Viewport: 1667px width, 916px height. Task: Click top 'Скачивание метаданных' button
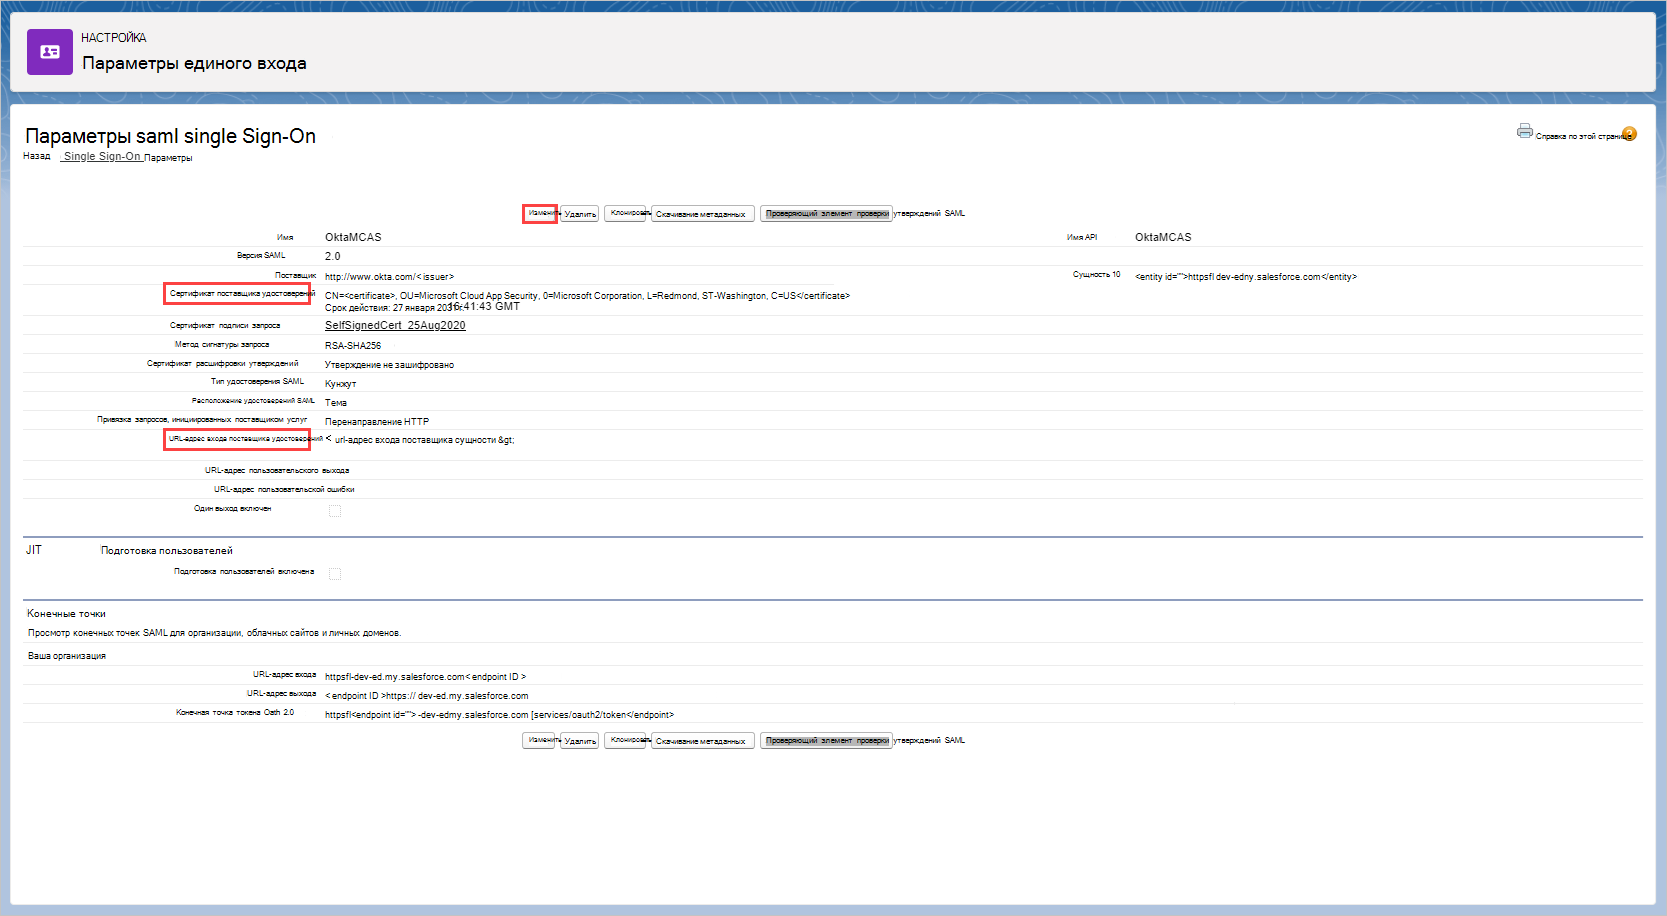click(702, 214)
